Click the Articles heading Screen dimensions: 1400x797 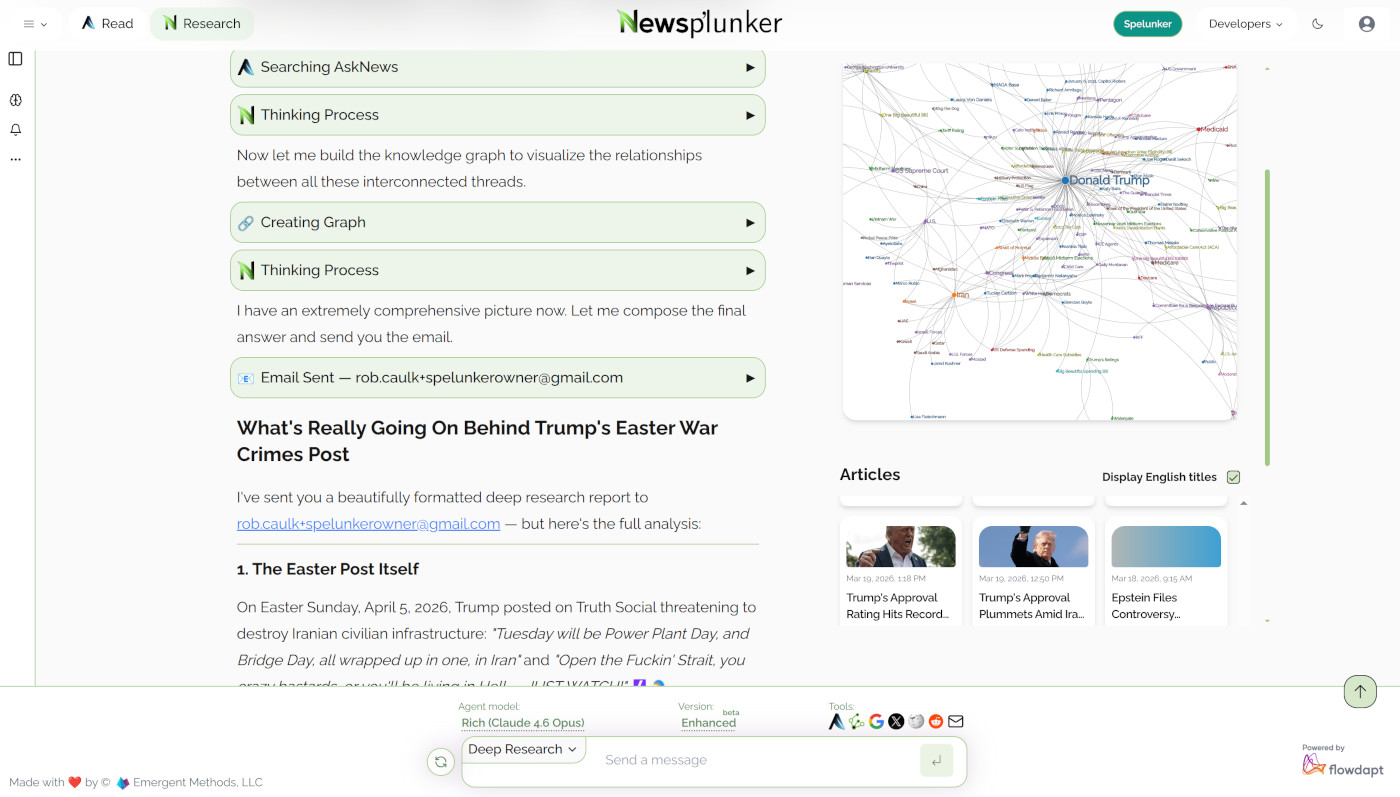(x=870, y=475)
